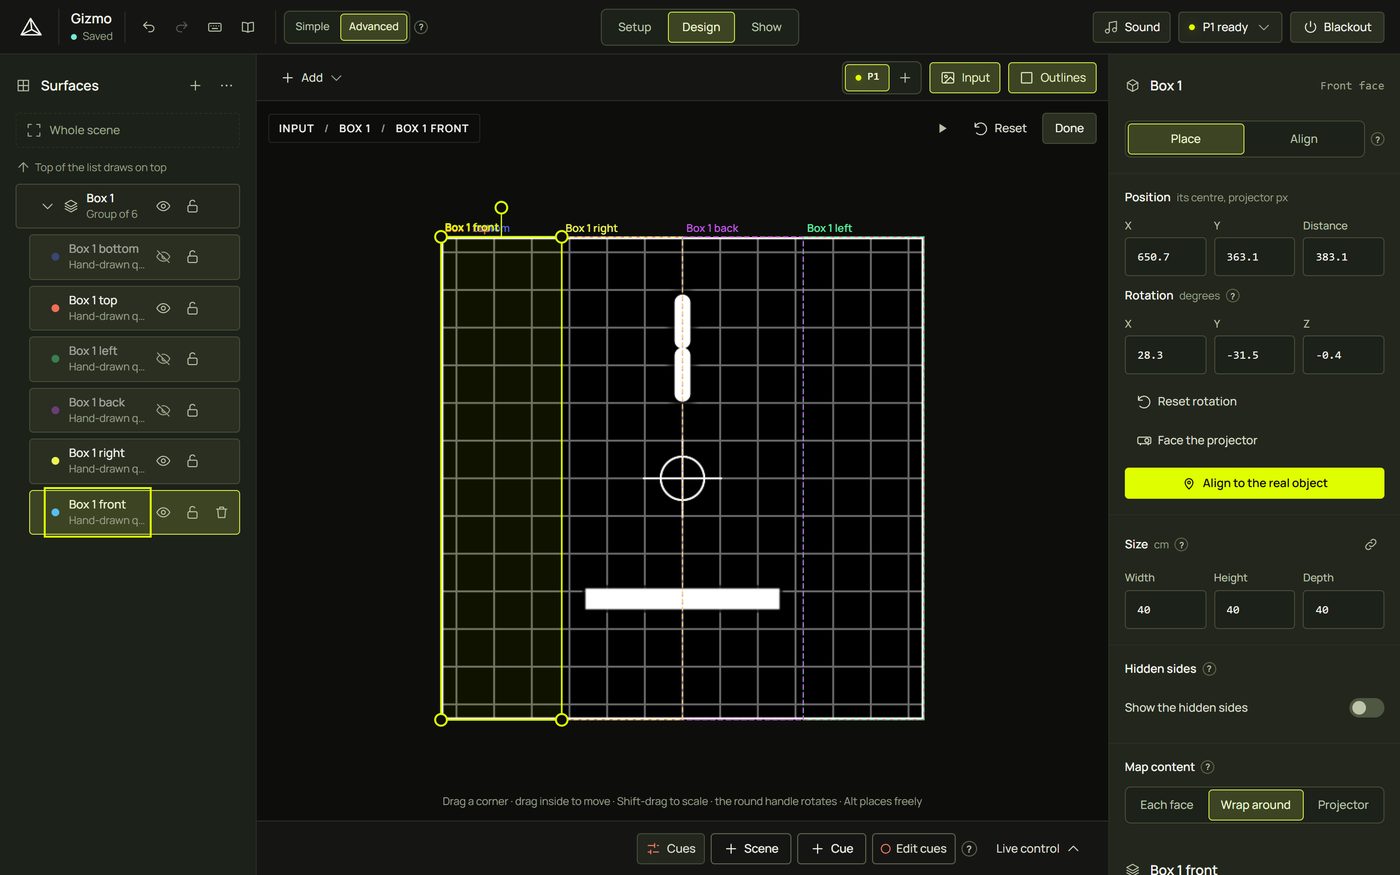Click Reset rotation
This screenshot has width=1400, height=875.
pyautogui.click(x=1187, y=402)
